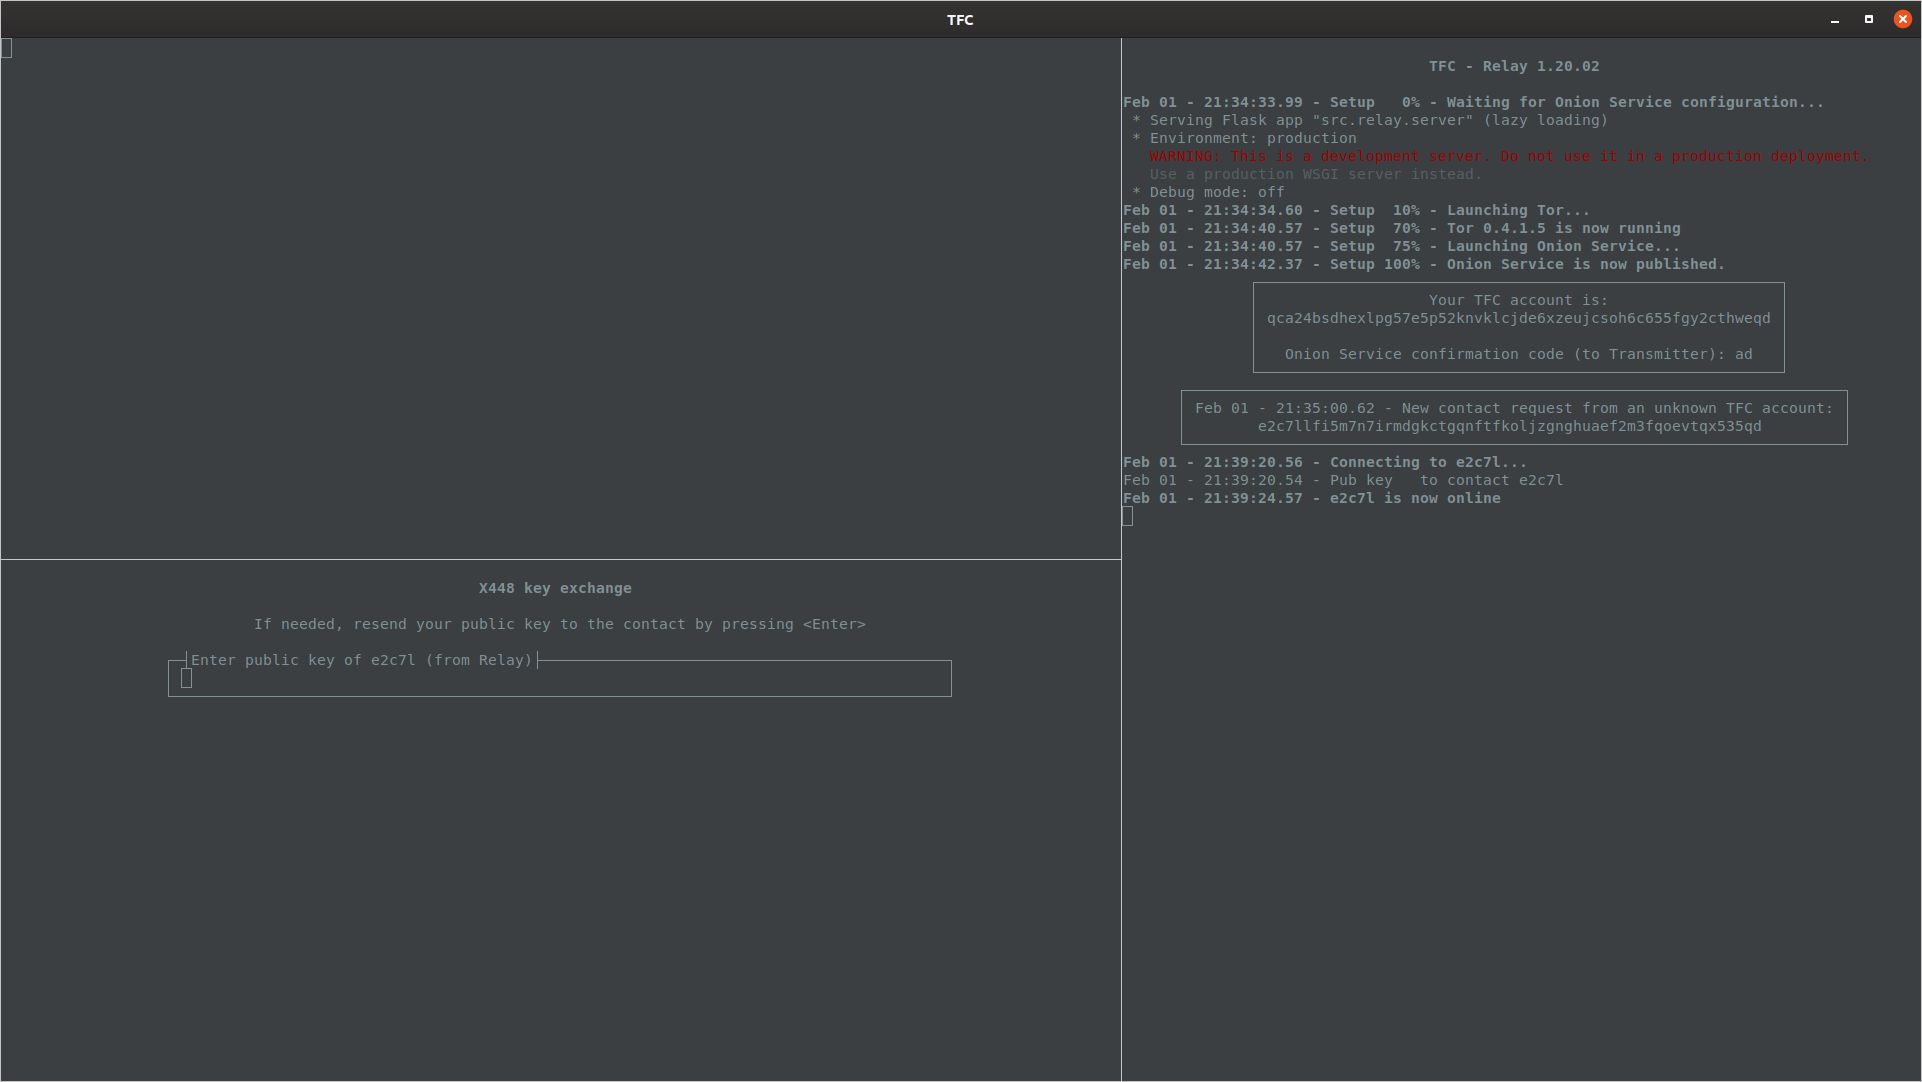Click the red development server WARNING line
Viewport: 1922px width, 1082px height.
[1508, 156]
